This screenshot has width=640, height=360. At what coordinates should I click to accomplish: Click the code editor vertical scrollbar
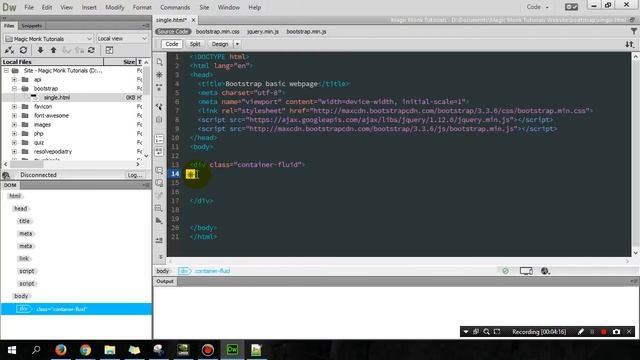[x=636, y=154]
